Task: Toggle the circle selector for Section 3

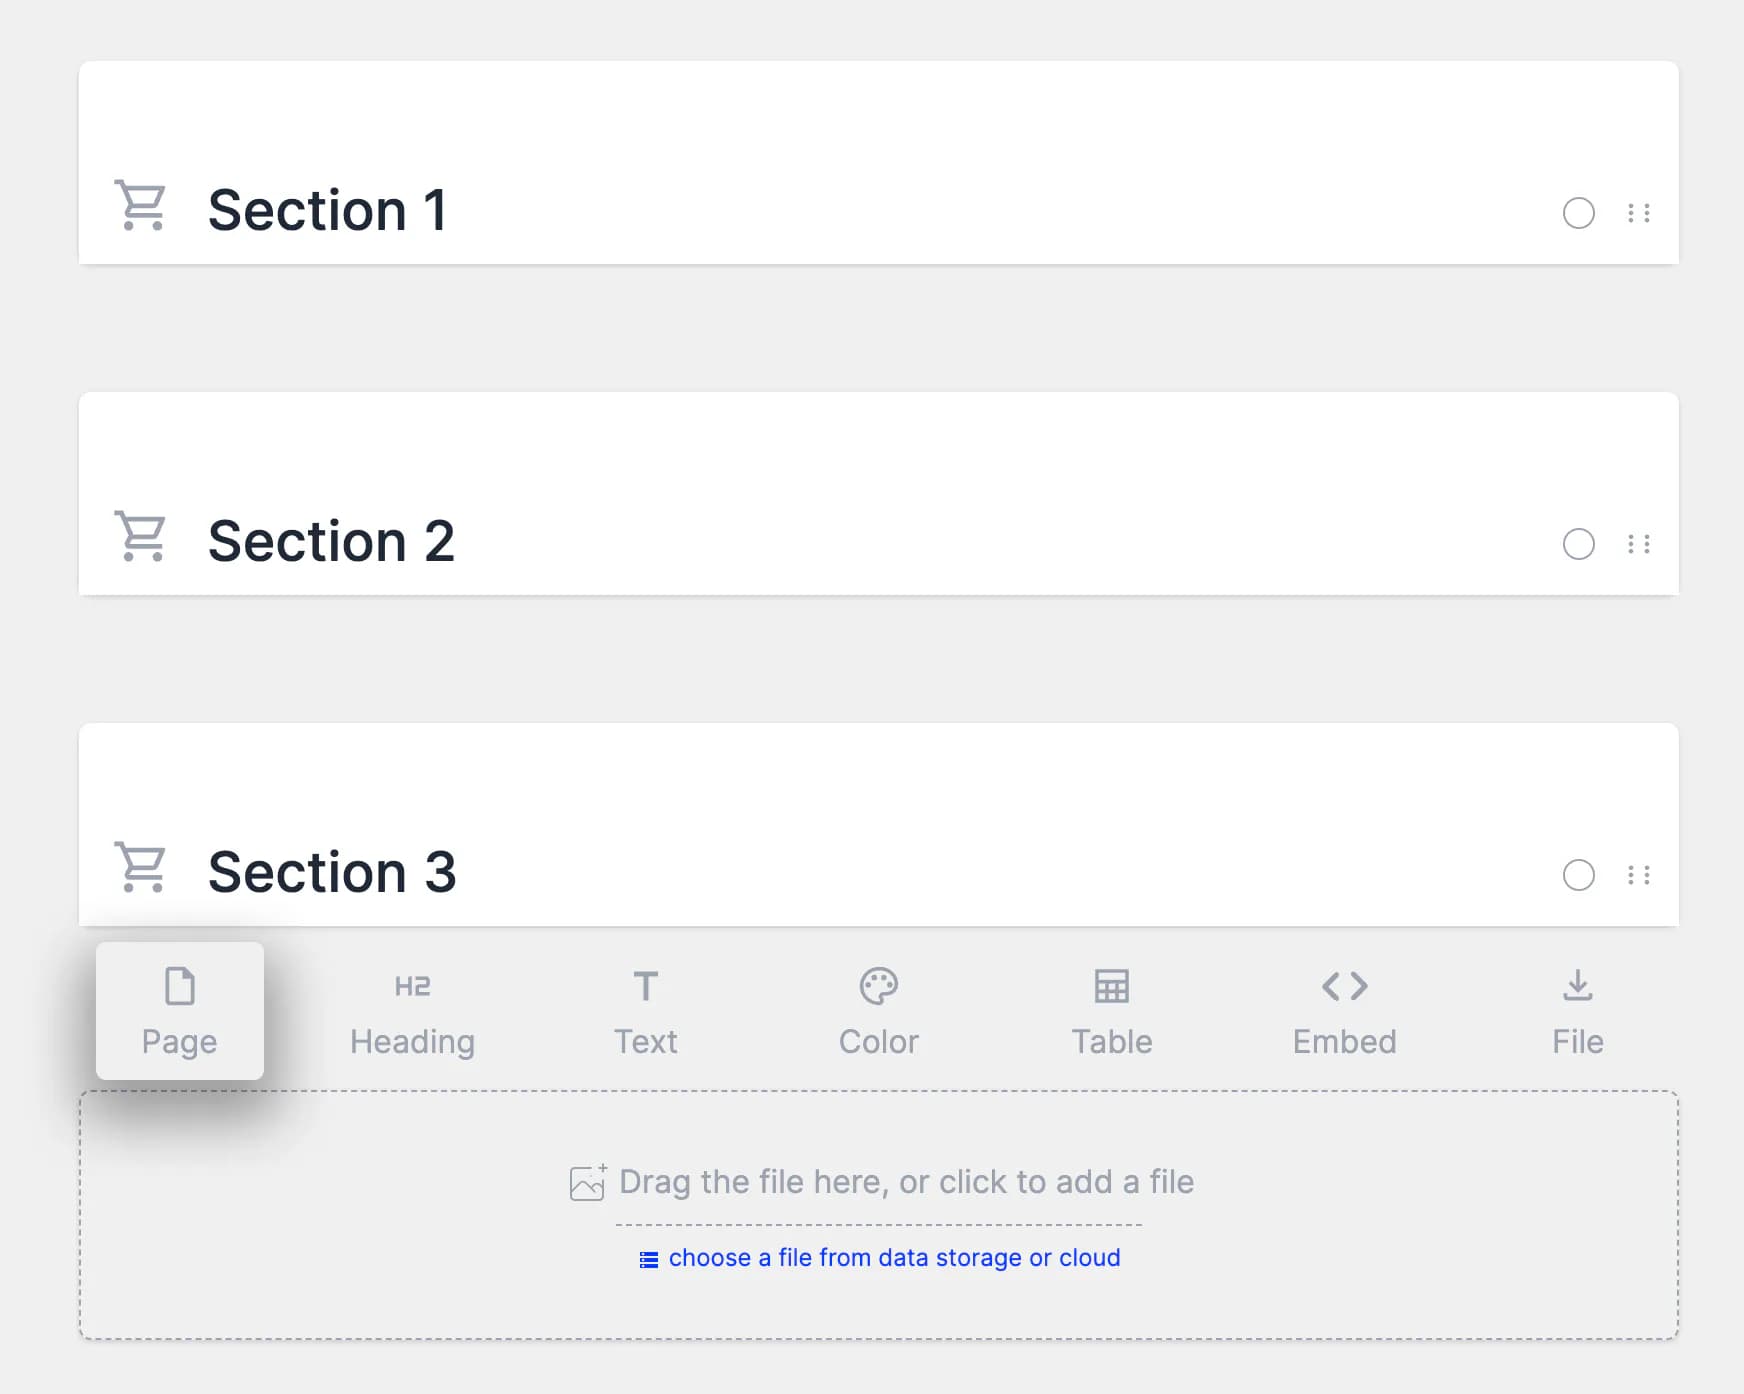Action: [x=1579, y=875]
